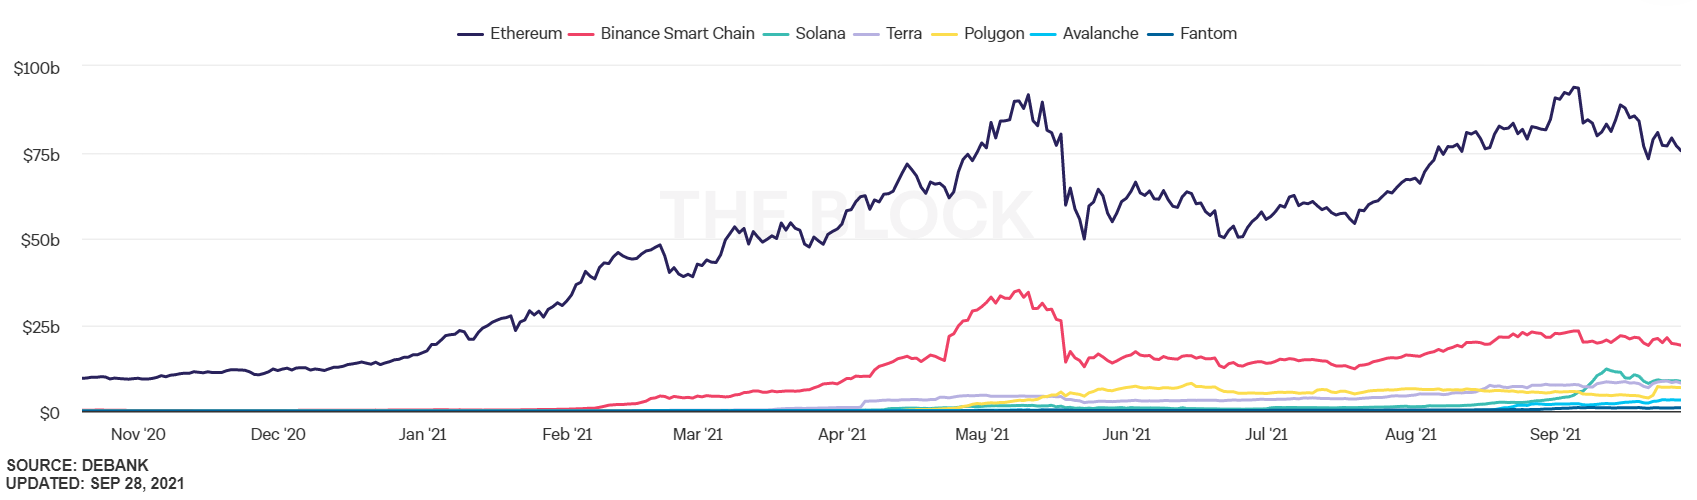Image resolution: width=1697 pixels, height=500 pixels.
Task: Click the $50b y-axis label
Action: (40, 241)
